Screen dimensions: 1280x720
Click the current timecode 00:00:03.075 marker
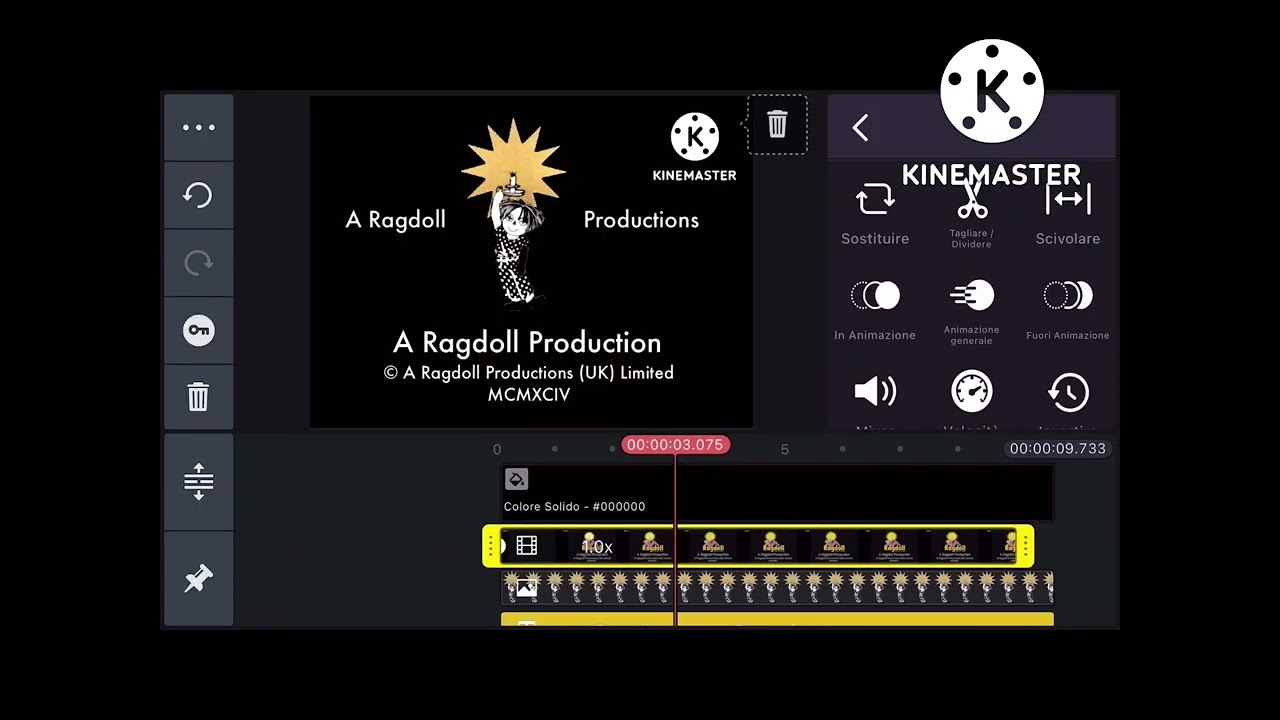click(675, 445)
